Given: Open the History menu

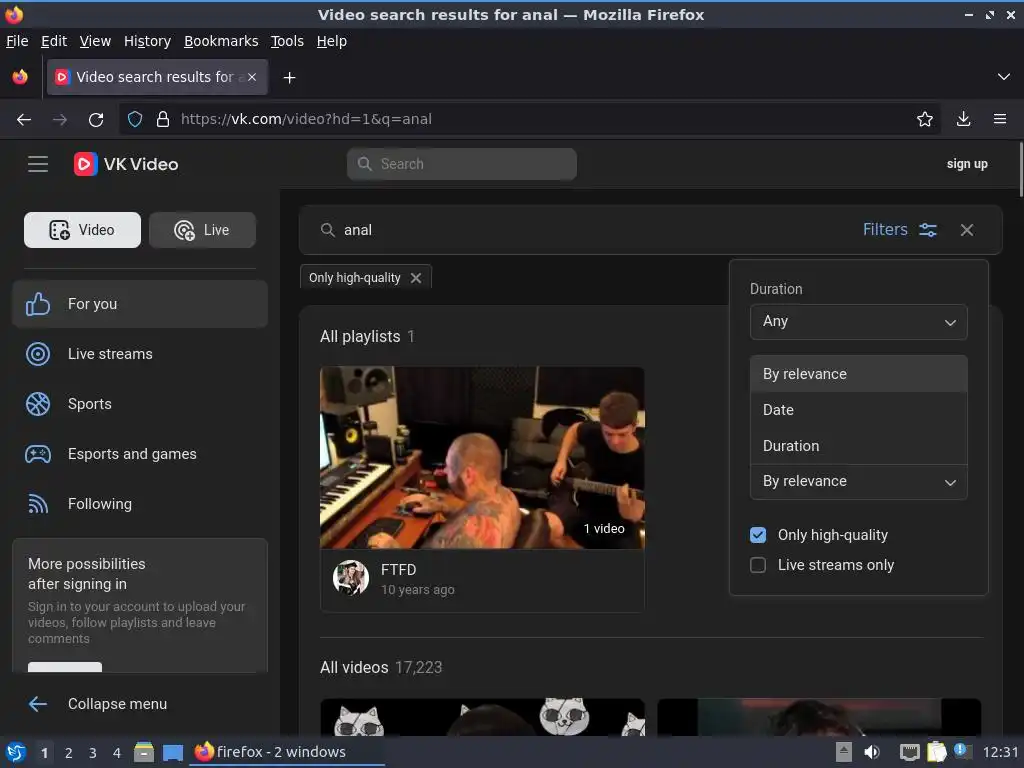Looking at the screenshot, I should point(147,41).
